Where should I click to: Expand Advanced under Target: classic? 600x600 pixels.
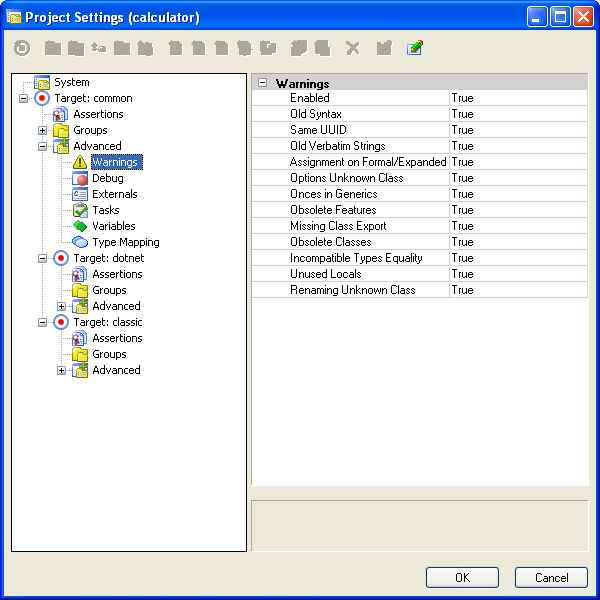pyautogui.click(x=61, y=370)
